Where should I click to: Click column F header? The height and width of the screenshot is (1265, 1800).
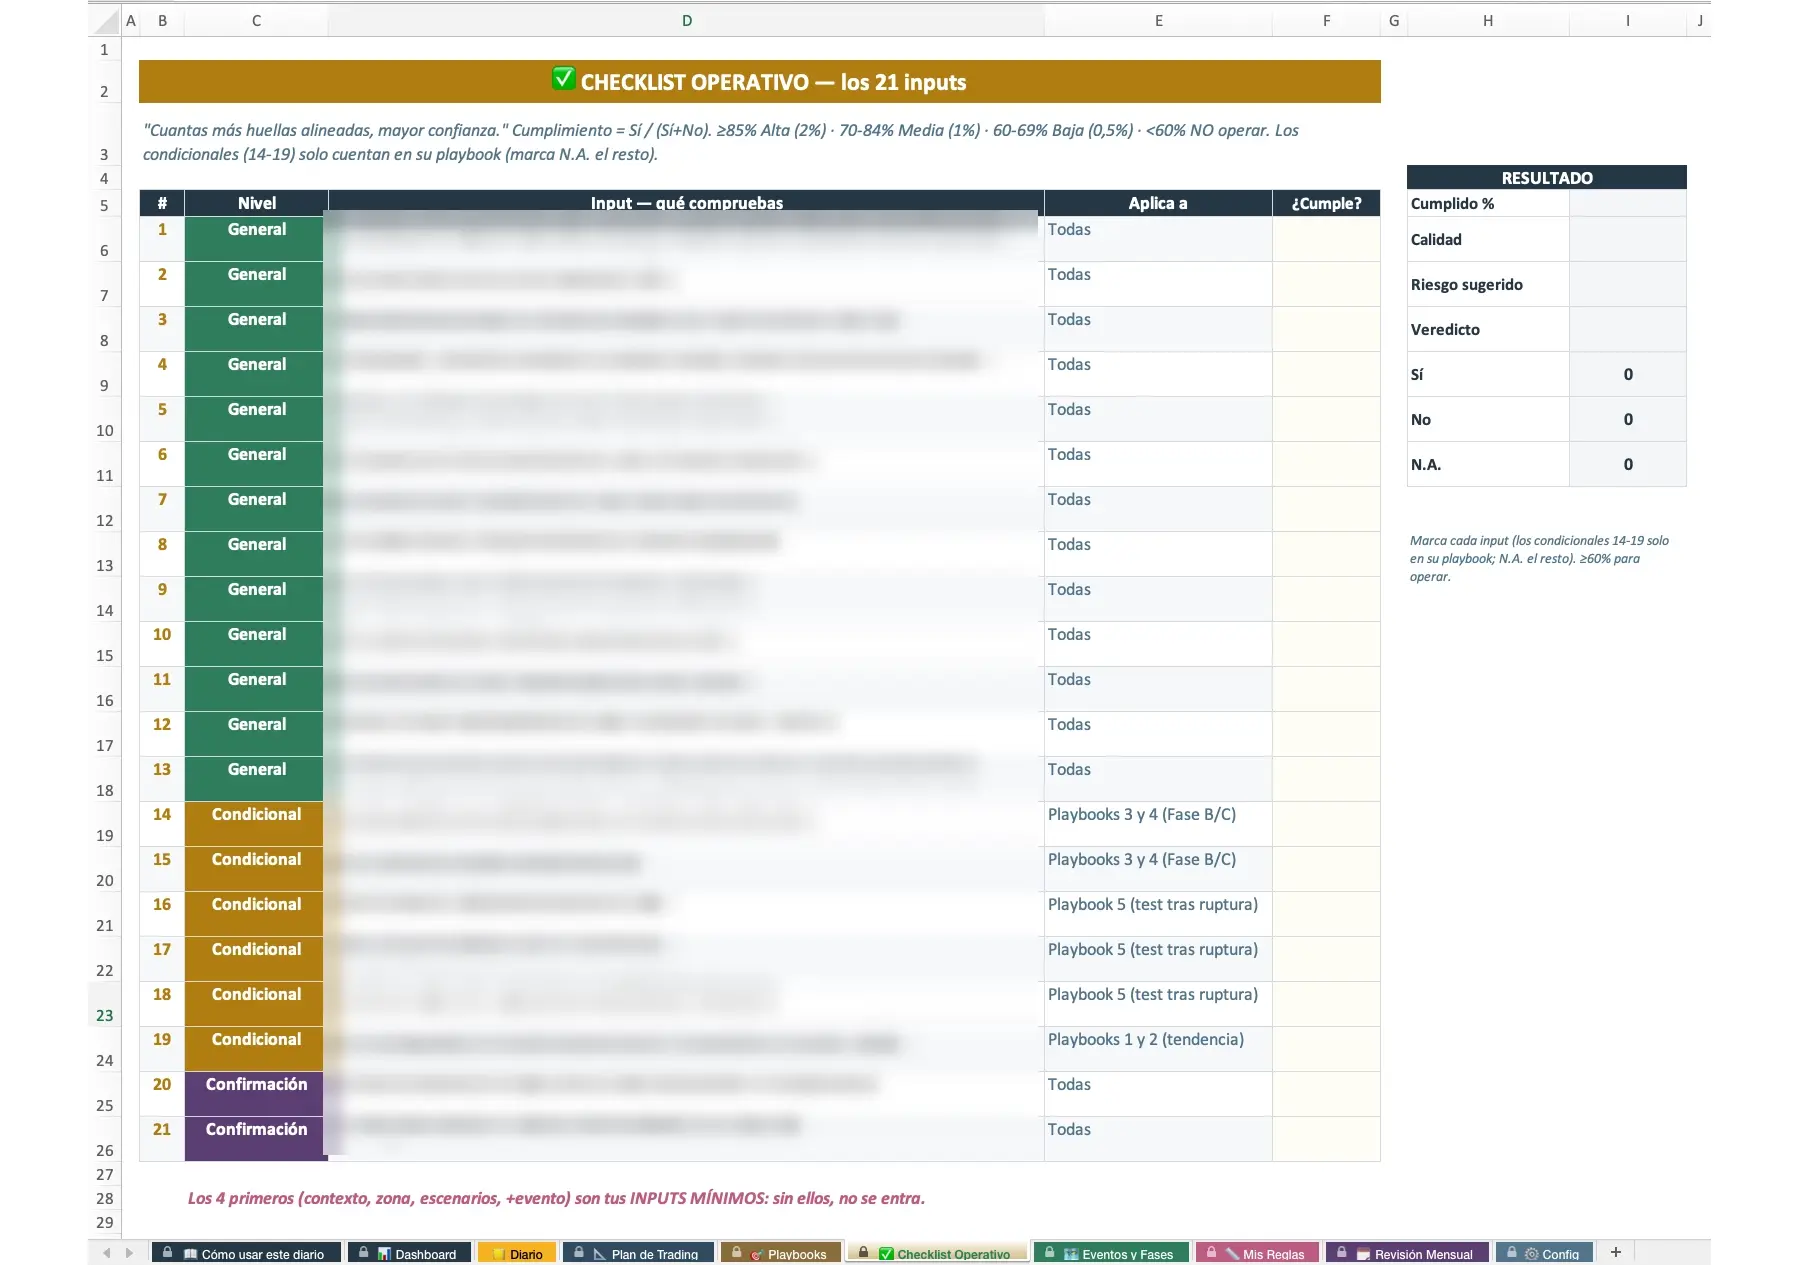pos(1326,21)
